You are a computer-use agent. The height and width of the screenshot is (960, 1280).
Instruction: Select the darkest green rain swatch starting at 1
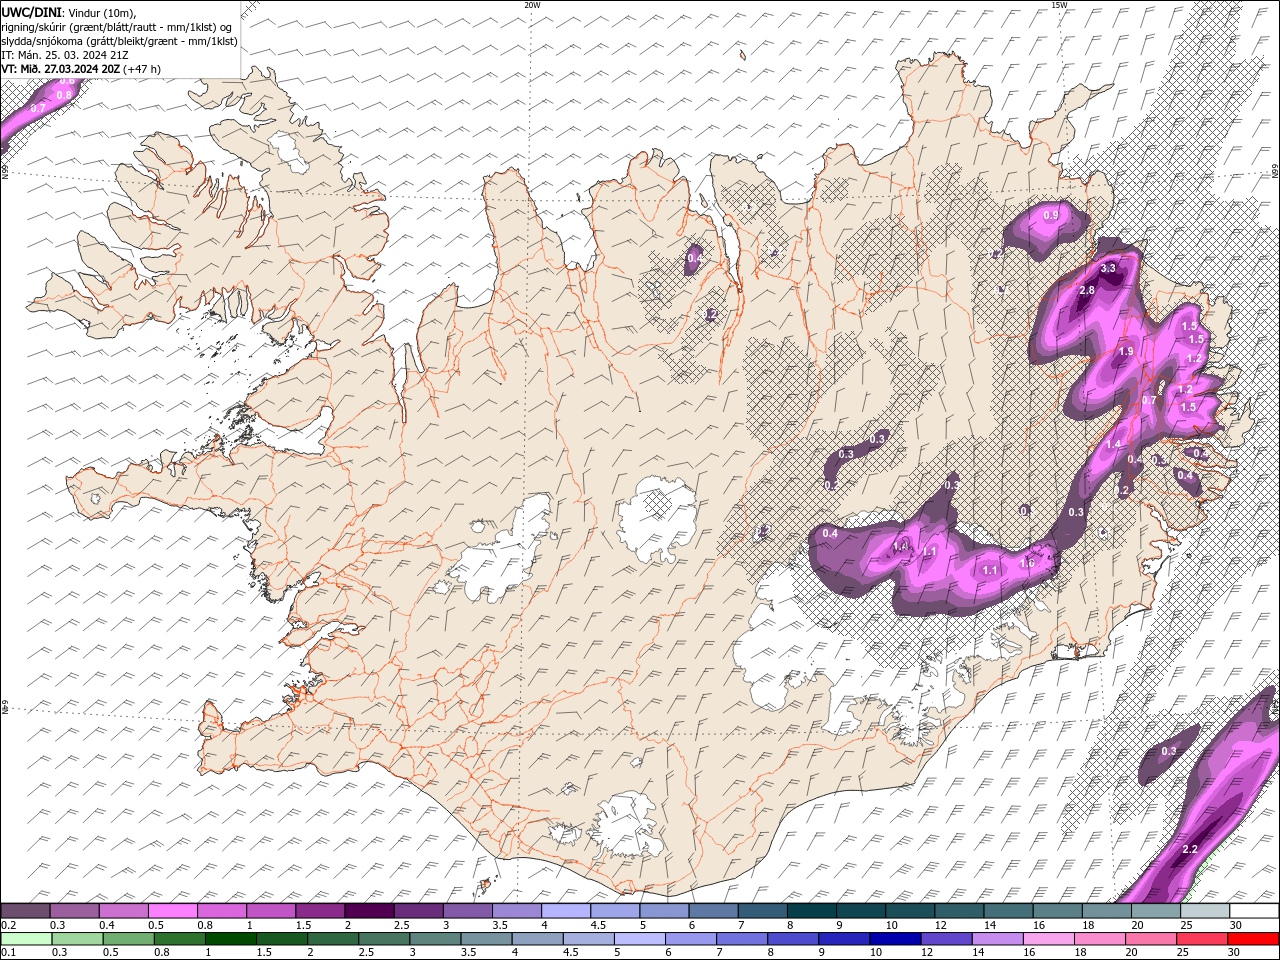pos(230,938)
